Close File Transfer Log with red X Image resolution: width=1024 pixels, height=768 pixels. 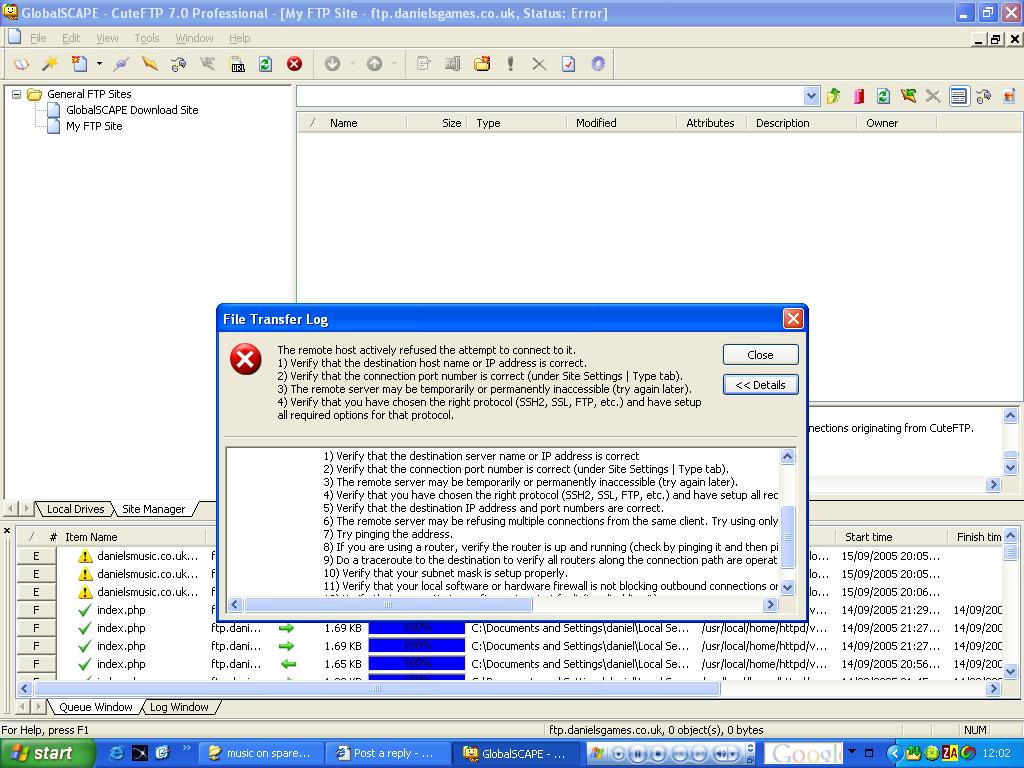(793, 319)
